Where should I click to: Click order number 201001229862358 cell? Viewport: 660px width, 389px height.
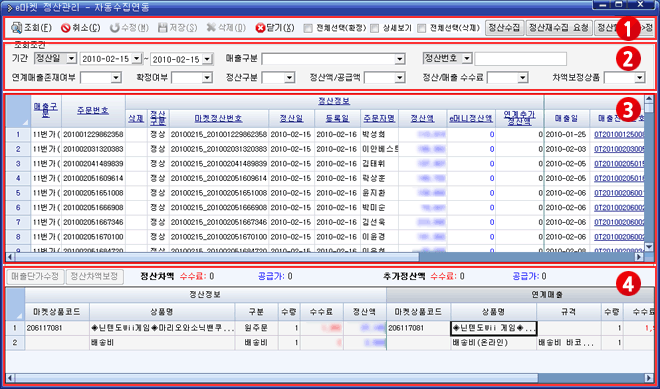click(x=93, y=135)
